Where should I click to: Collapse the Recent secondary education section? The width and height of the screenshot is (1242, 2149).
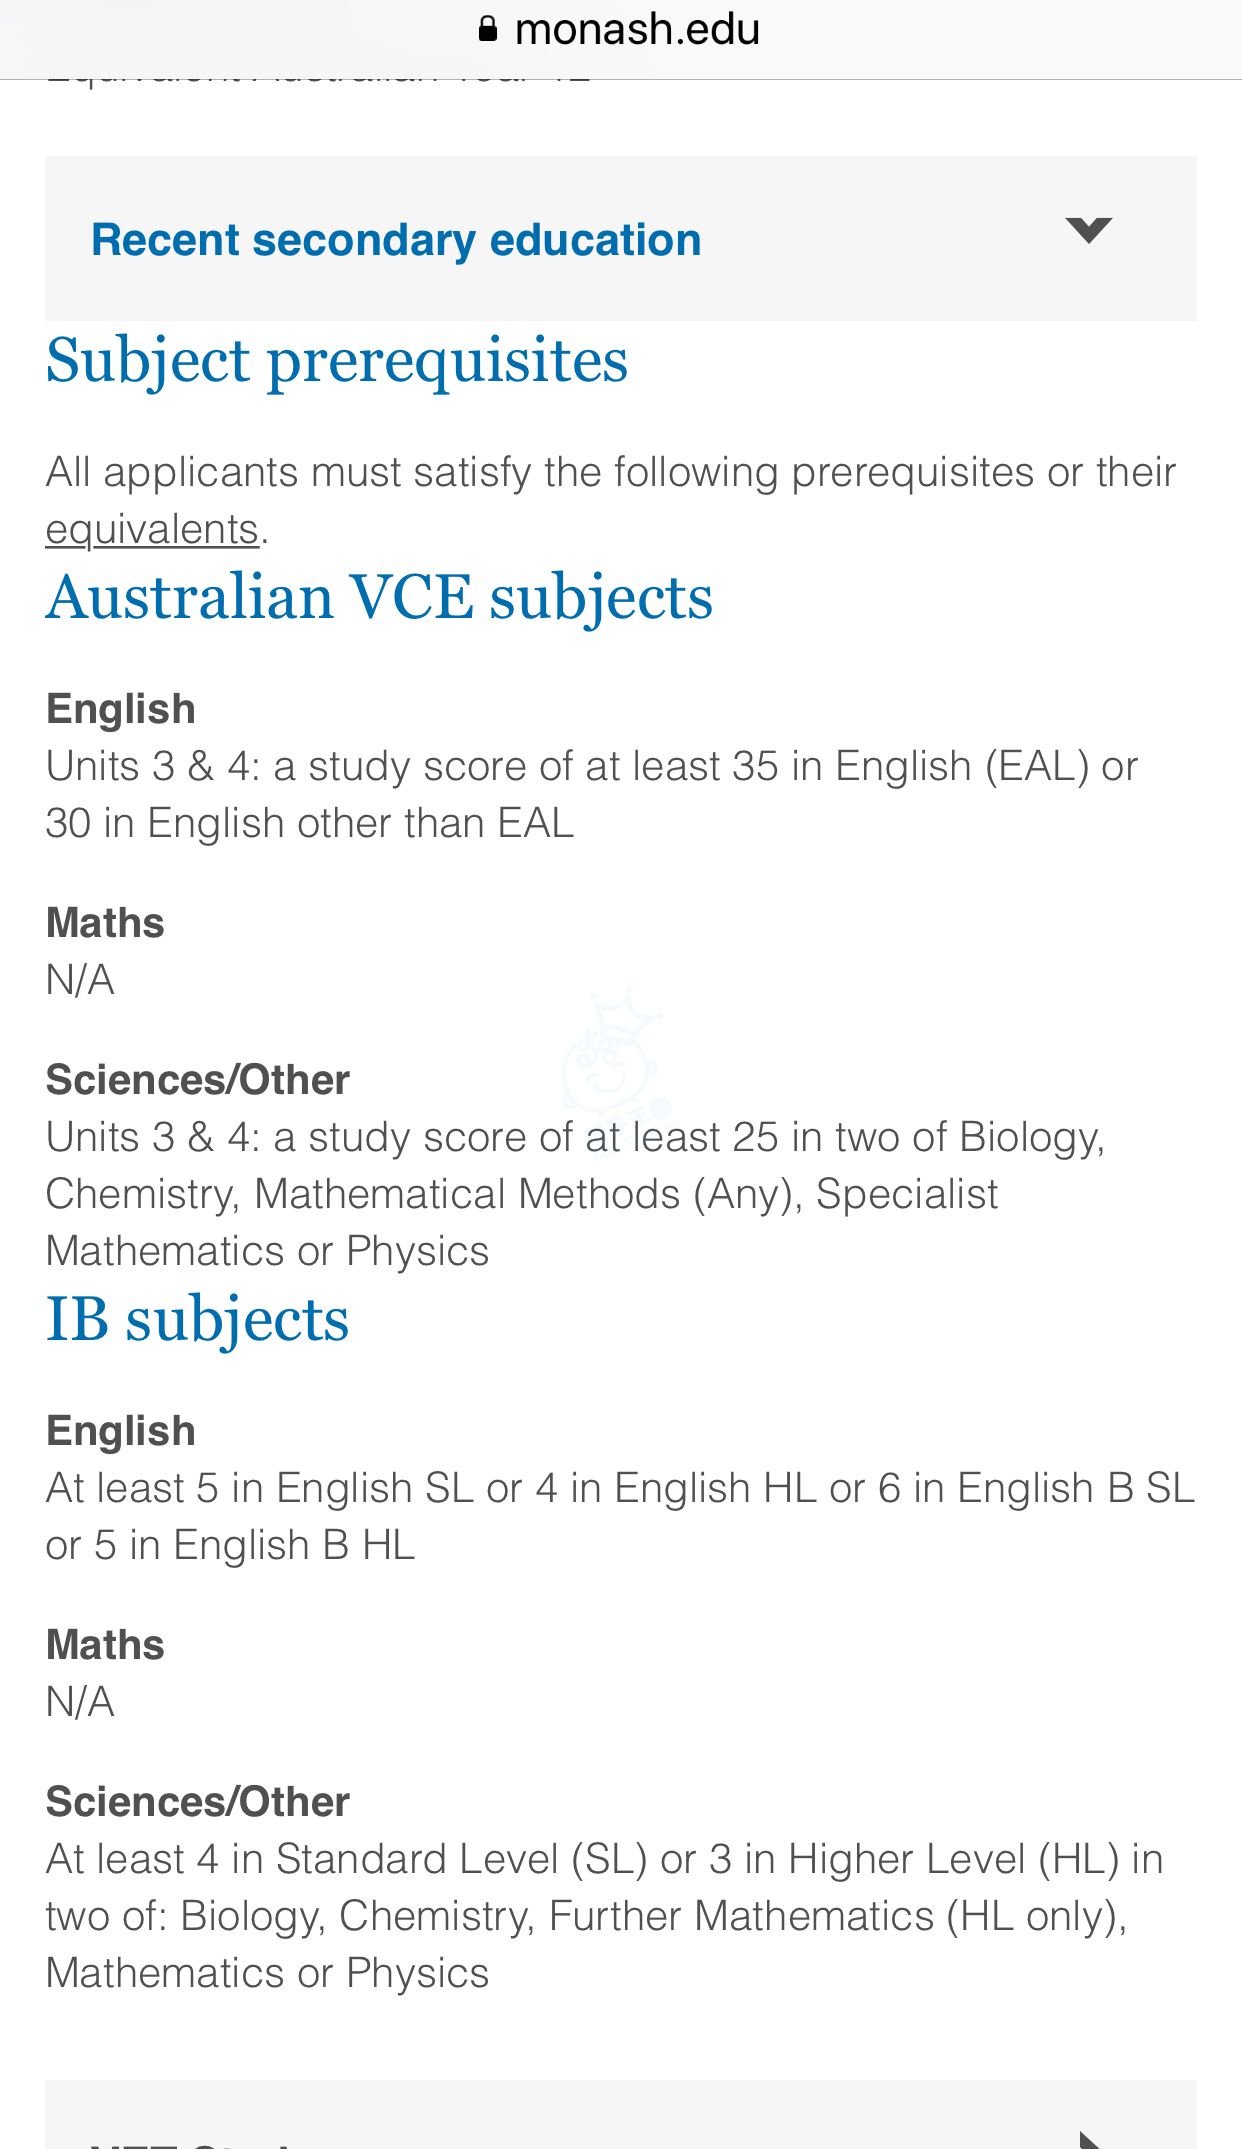tap(620, 238)
